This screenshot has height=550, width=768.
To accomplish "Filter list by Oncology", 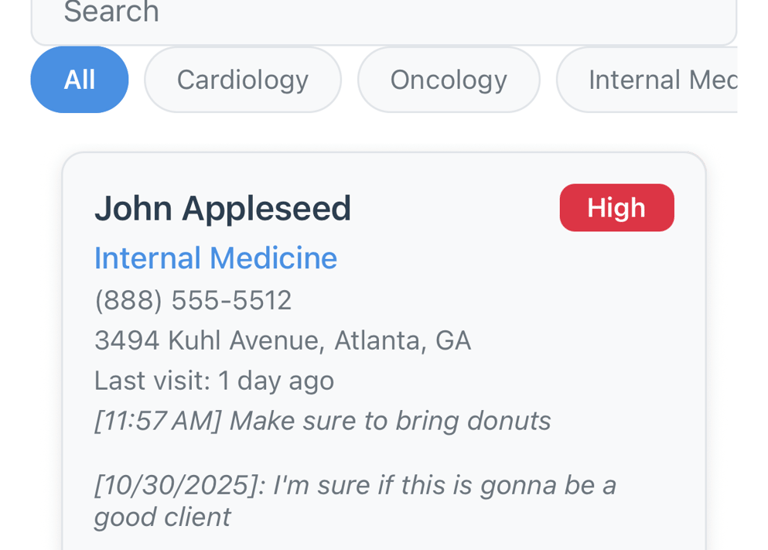I will pyautogui.click(x=448, y=80).
